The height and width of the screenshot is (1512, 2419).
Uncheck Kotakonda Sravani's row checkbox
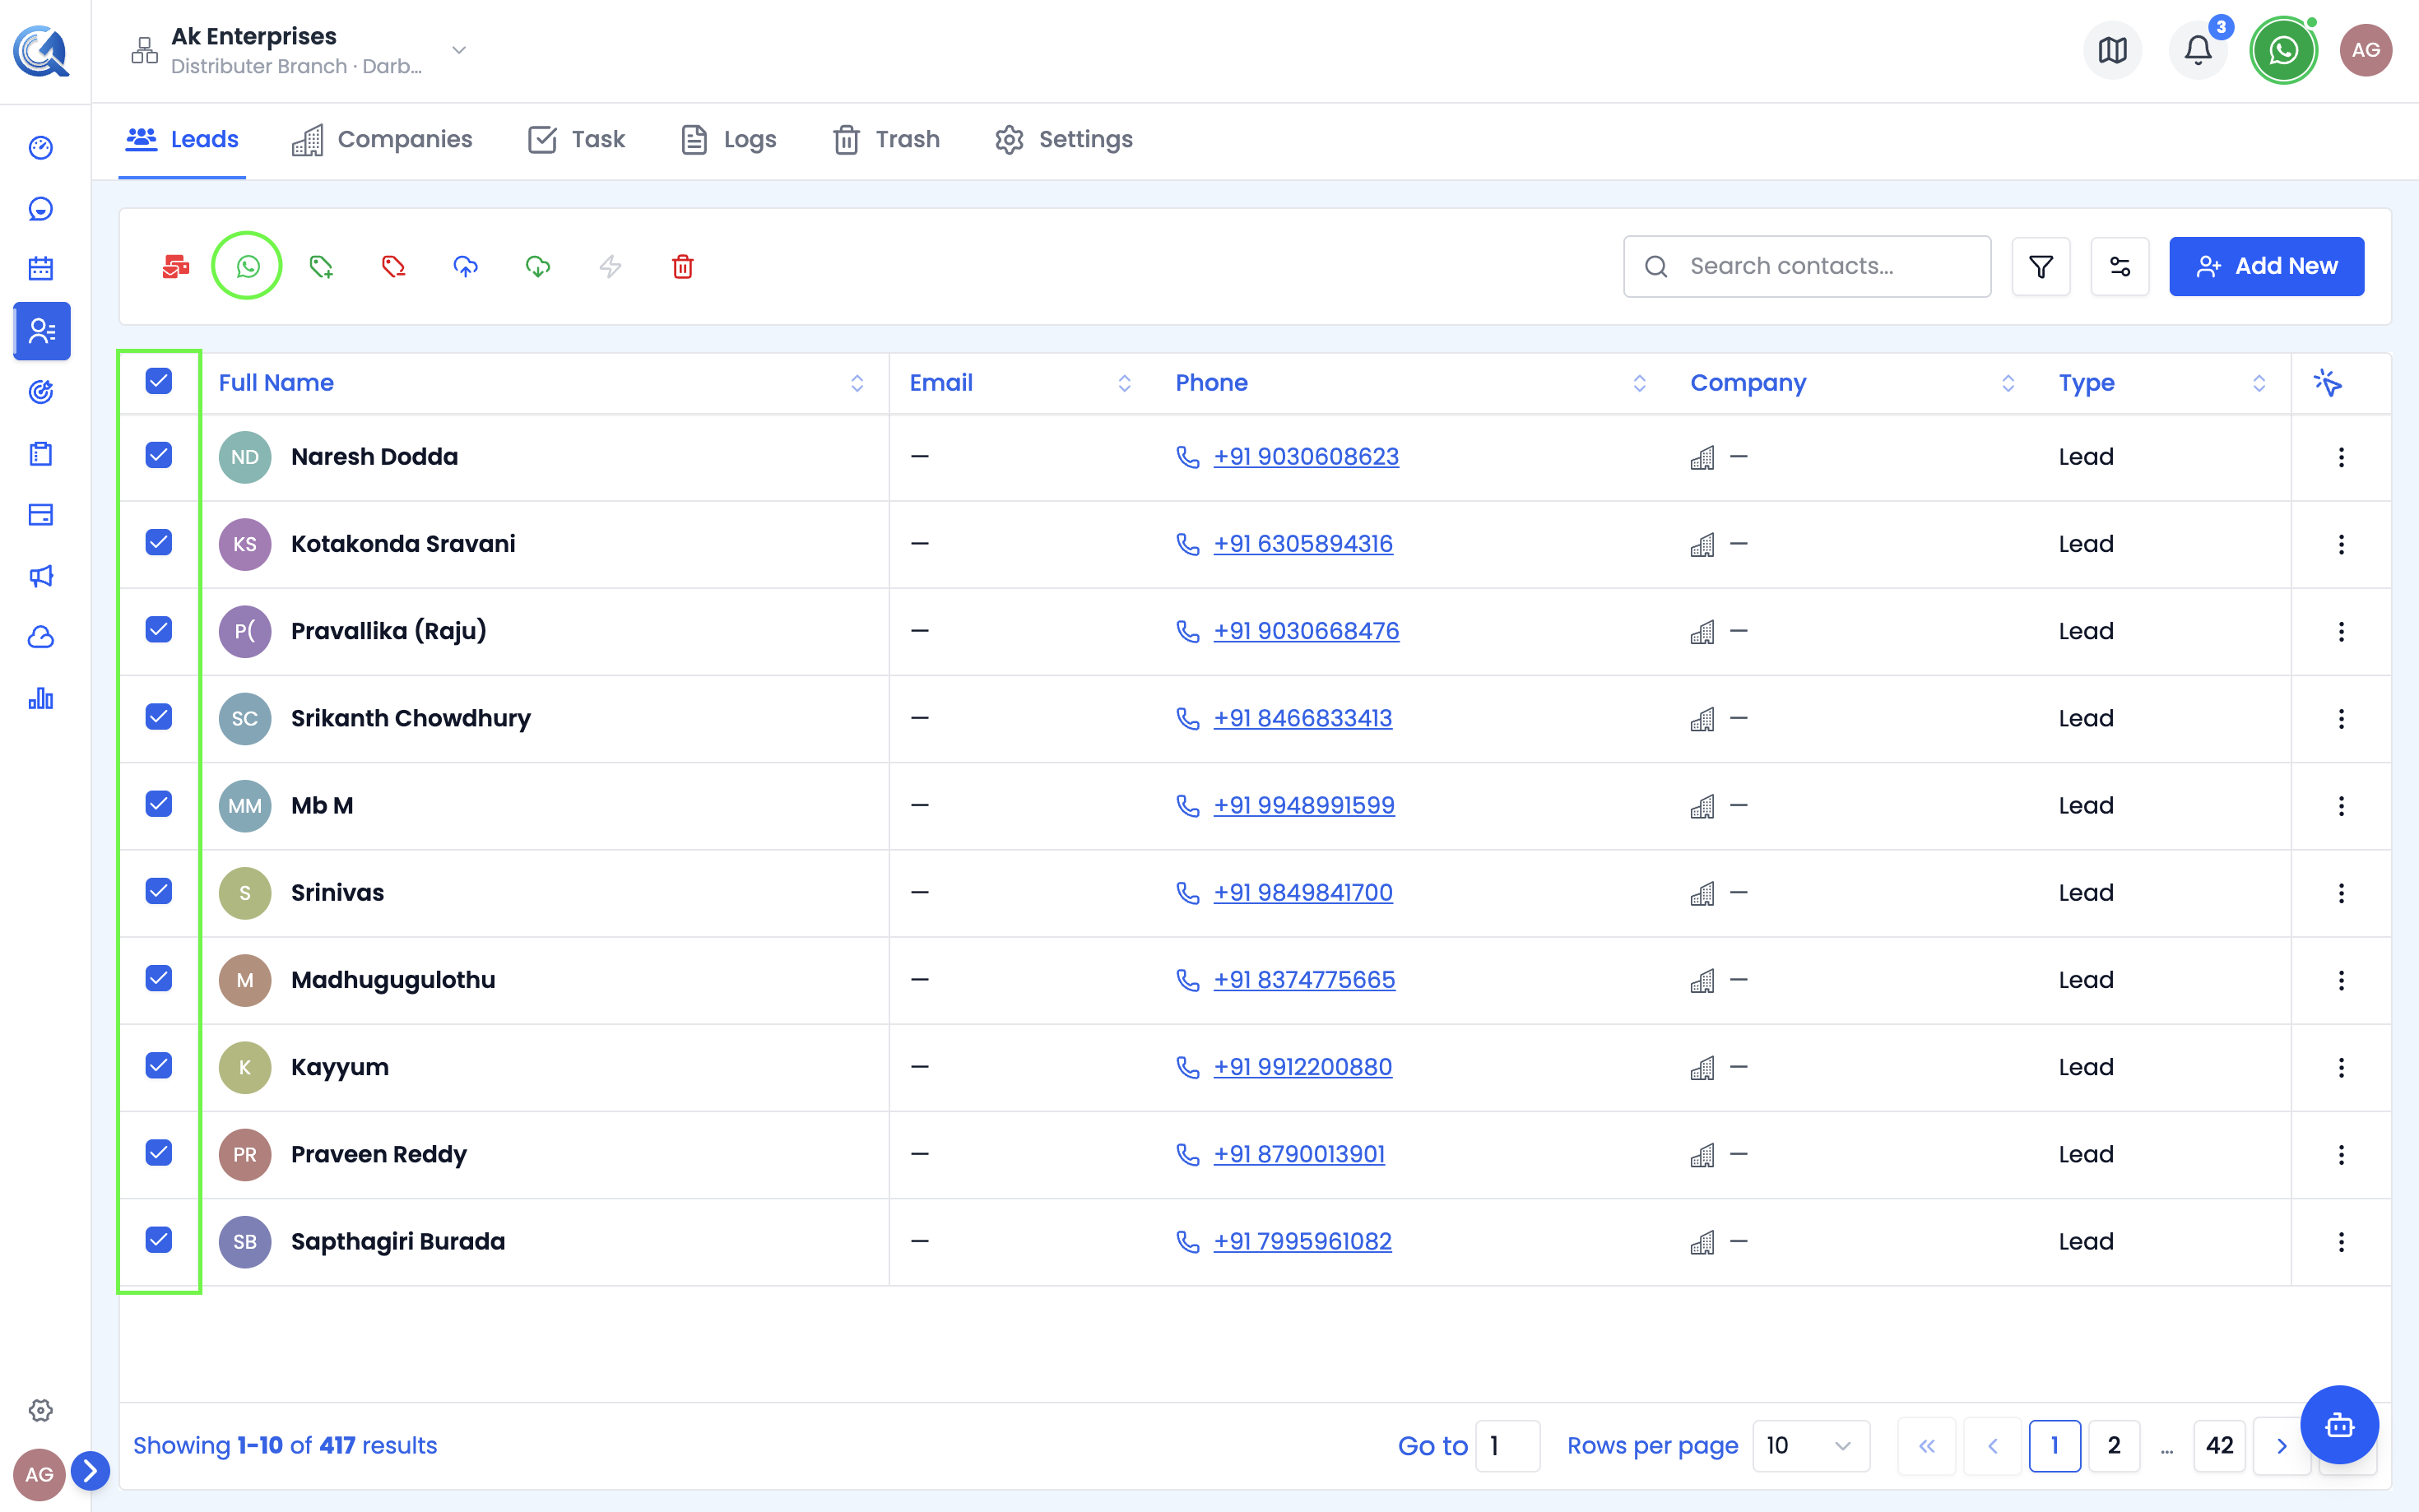pos(159,542)
